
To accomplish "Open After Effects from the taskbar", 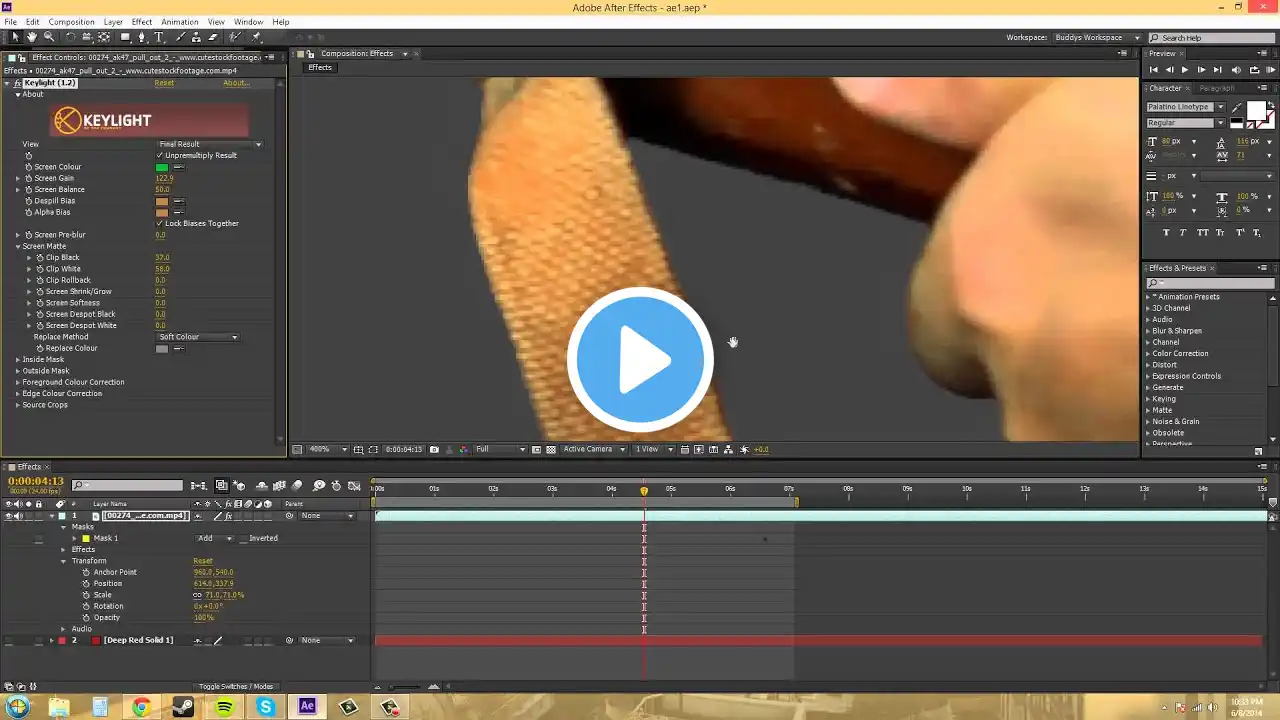I will coord(307,707).
